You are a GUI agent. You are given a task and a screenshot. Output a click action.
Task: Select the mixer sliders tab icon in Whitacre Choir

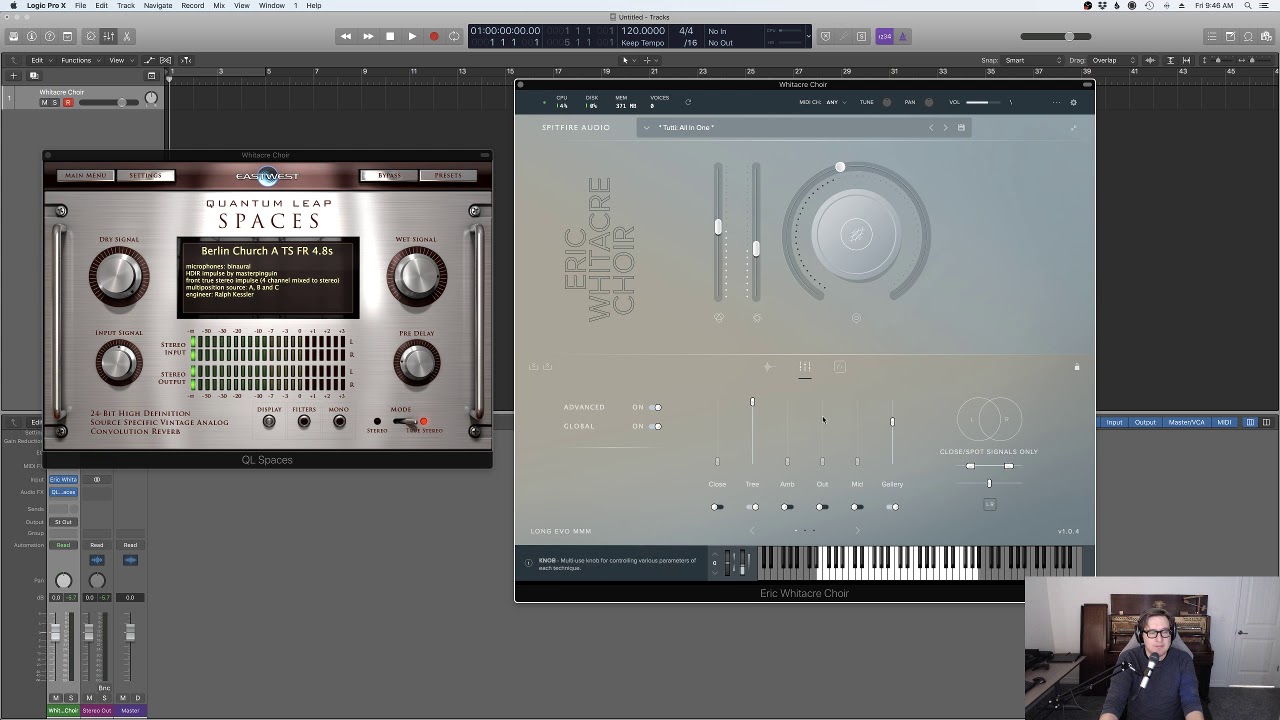[805, 368]
